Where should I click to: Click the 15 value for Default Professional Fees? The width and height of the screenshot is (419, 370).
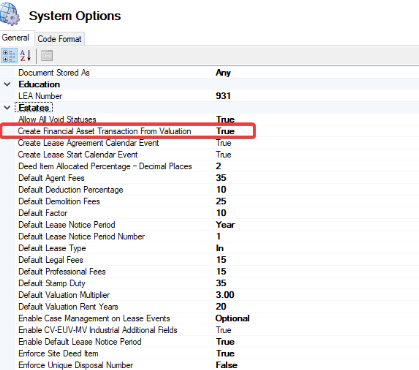click(221, 272)
